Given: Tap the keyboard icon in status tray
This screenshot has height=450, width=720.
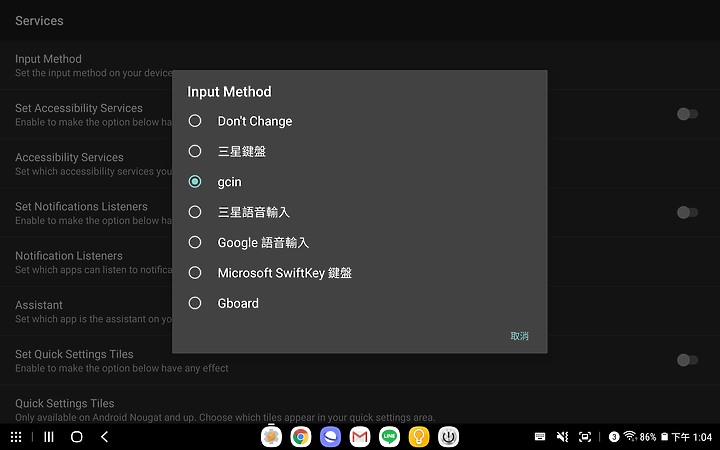Looking at the screenshot, I should click(540, 437).
